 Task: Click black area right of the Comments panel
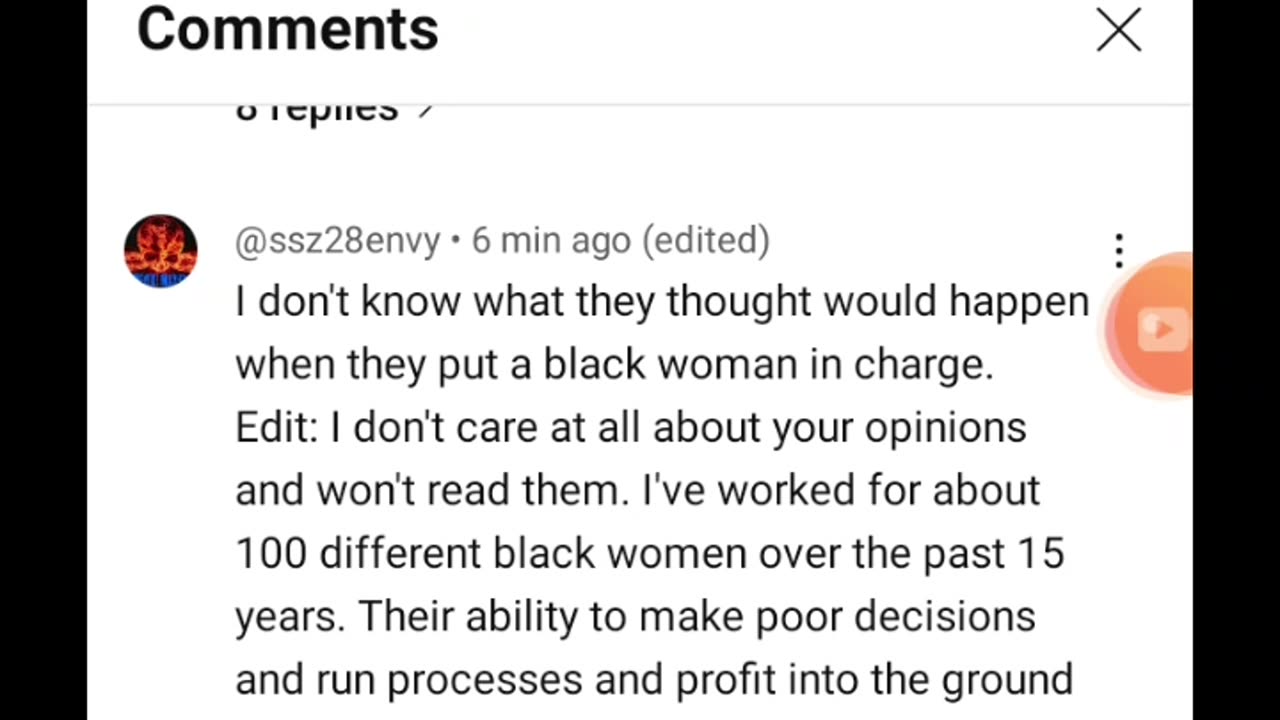click(x=1236, y=500)
